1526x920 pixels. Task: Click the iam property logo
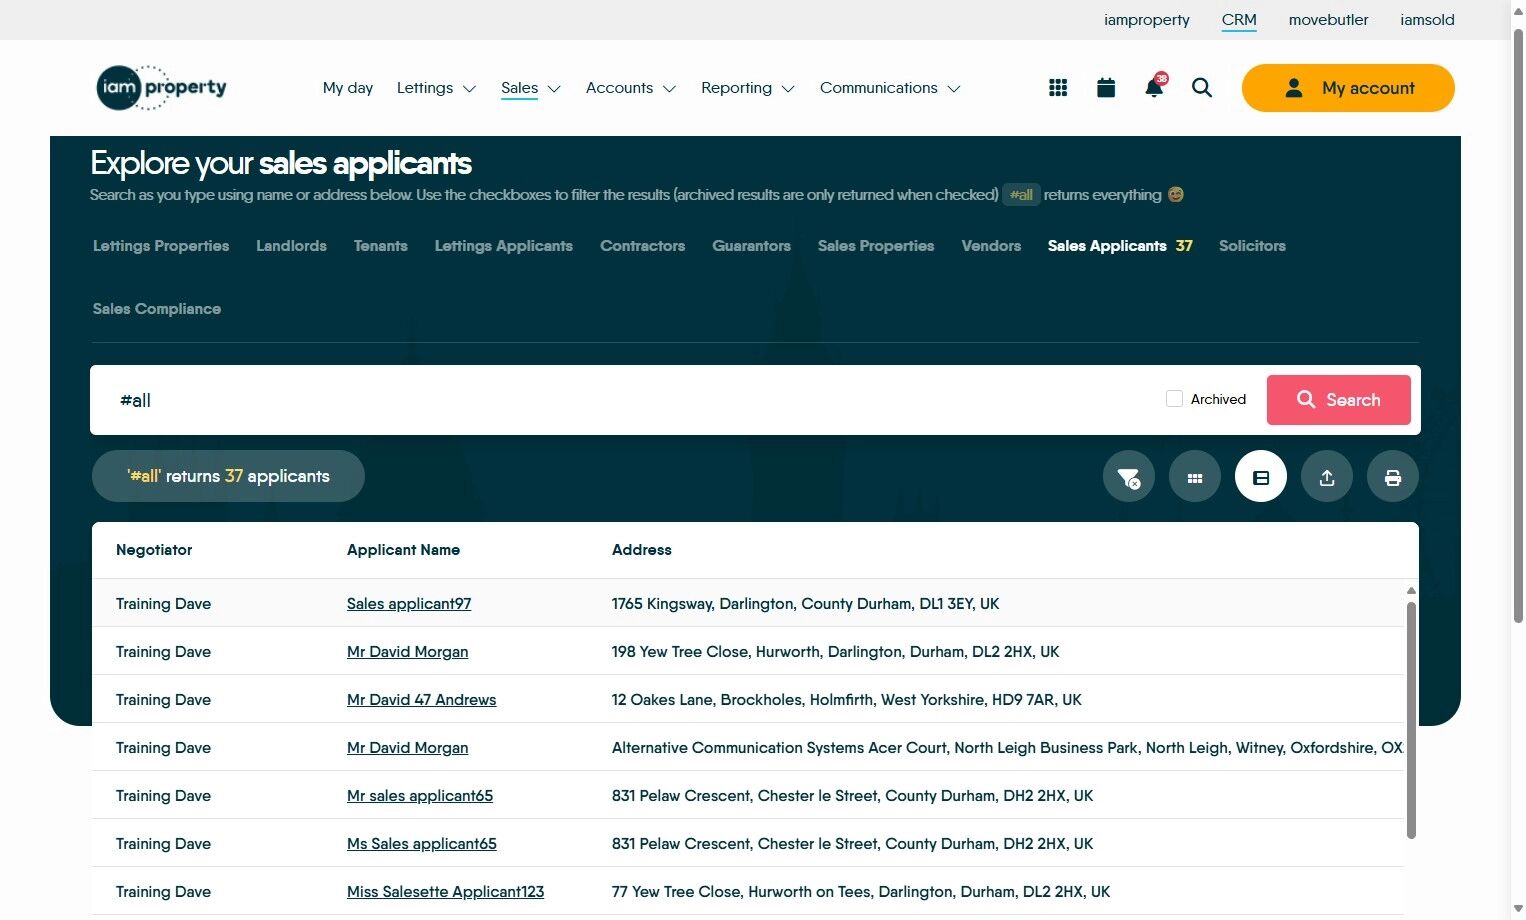[x=161, y=87]
